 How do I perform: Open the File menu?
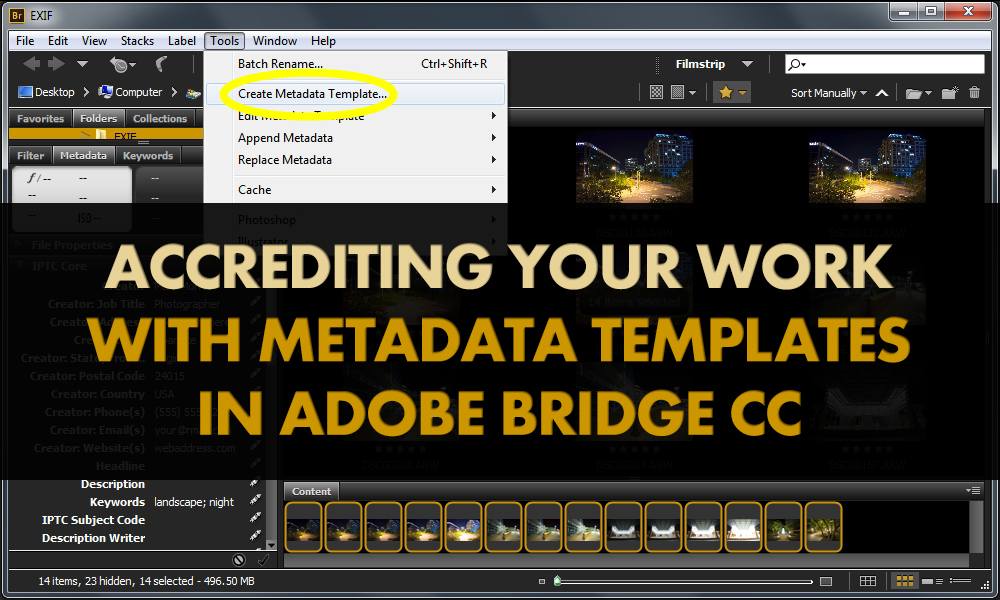(25, 41)
